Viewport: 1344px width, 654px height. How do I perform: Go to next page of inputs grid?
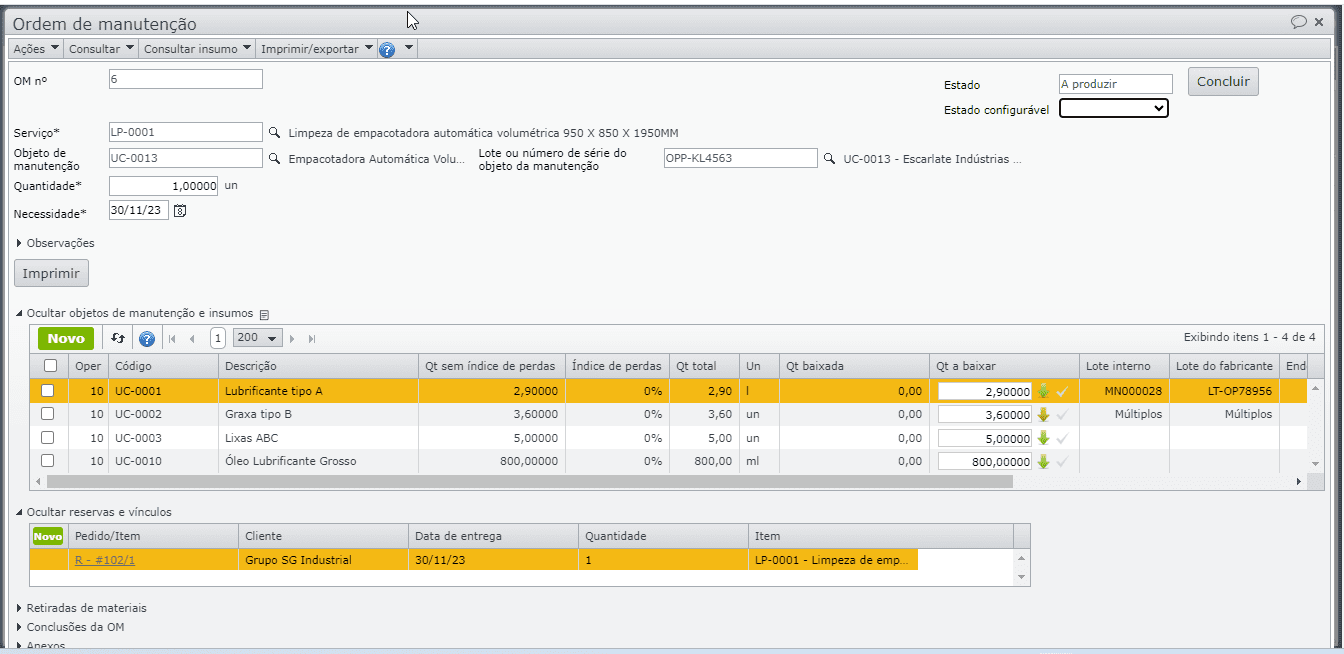pyautogui.click(x=294, y=339)
